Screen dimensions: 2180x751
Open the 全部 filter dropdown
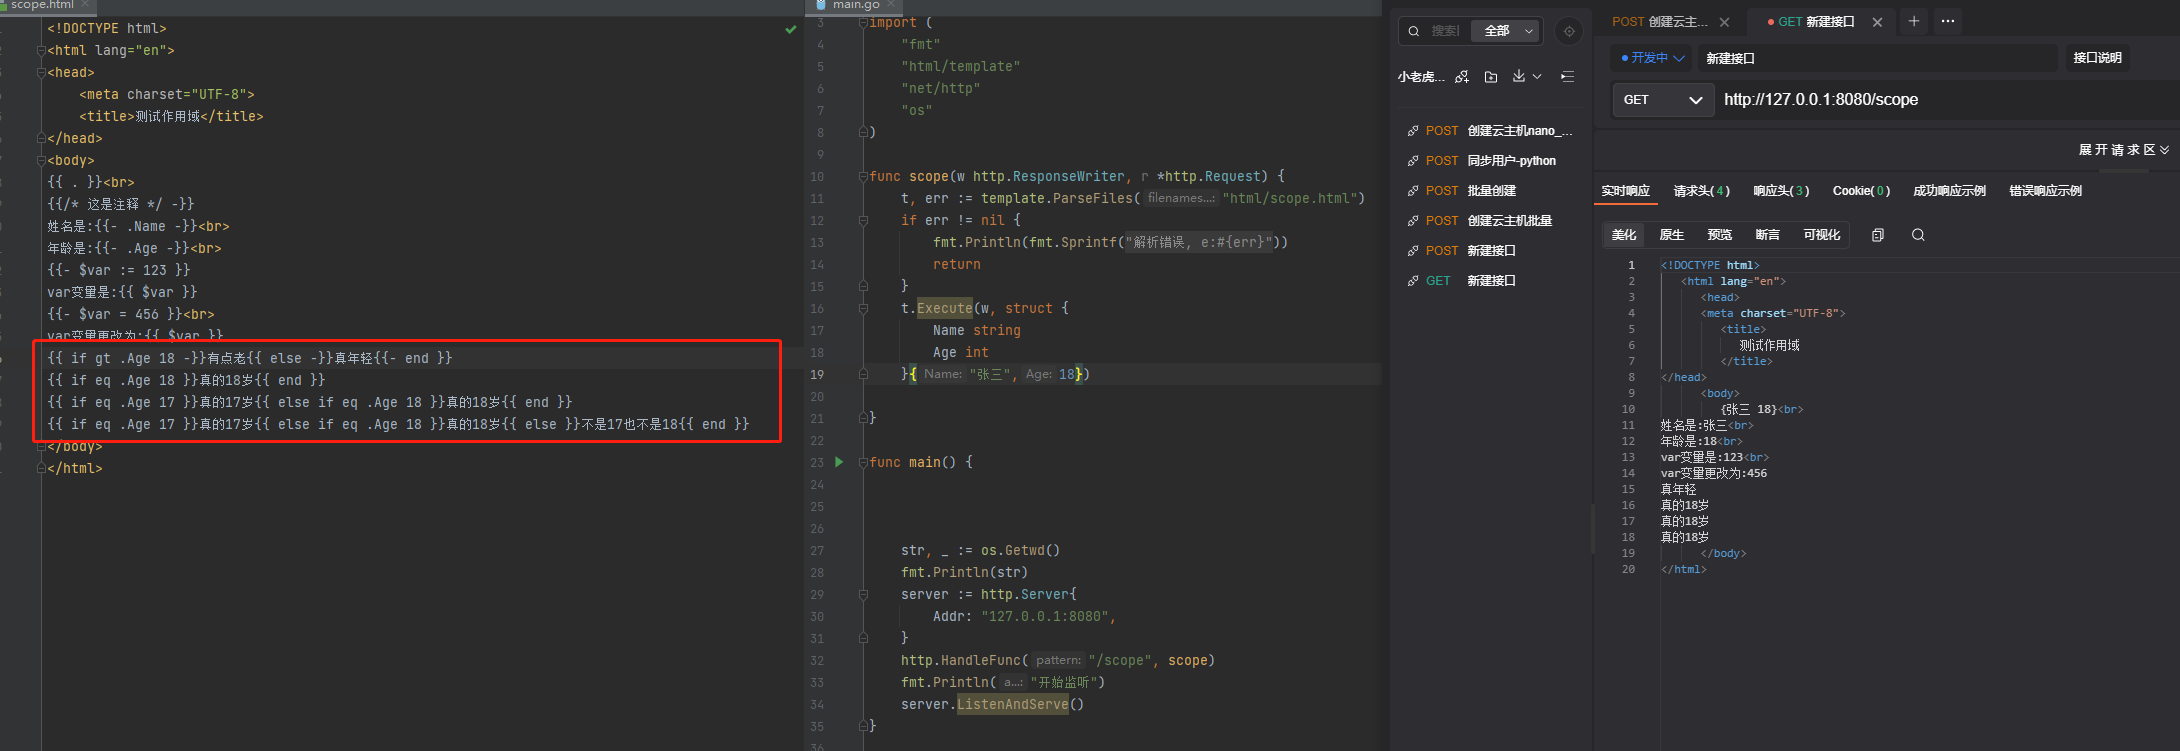pos(1507,31)
